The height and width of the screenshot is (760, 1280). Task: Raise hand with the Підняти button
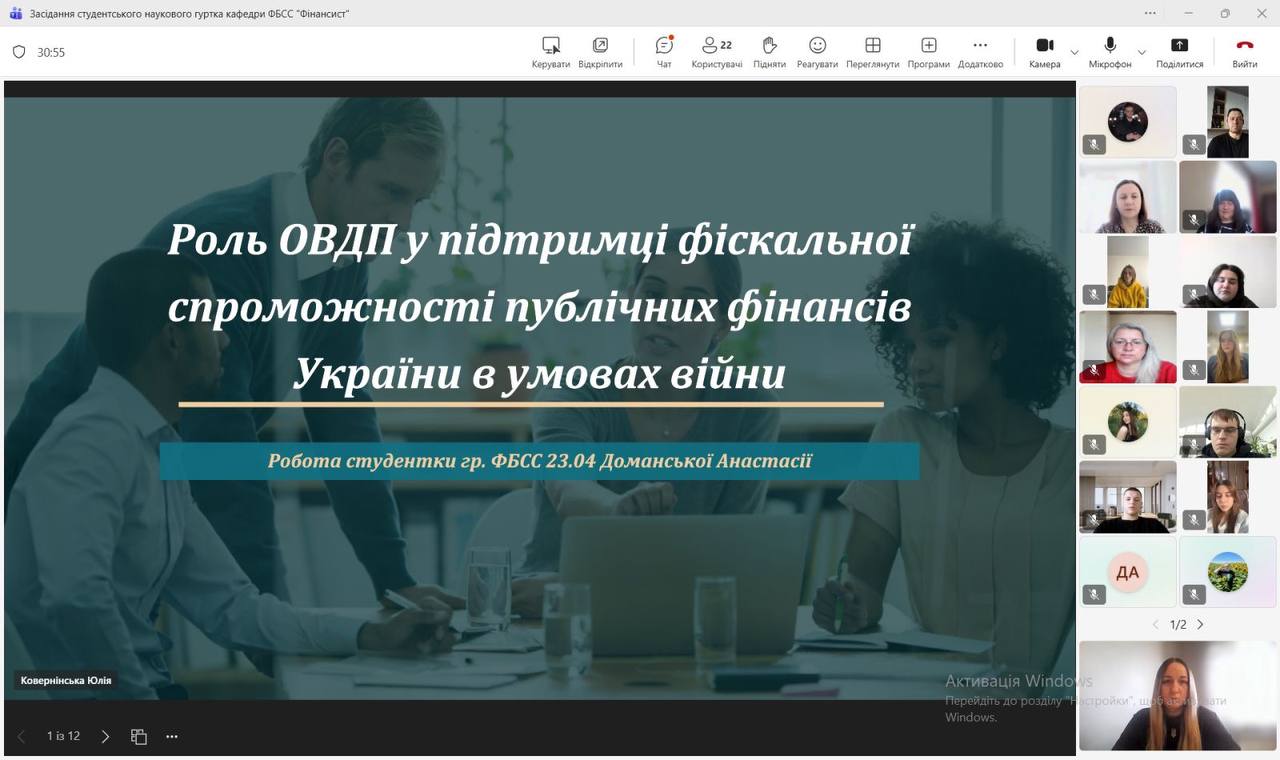[769, 52]
